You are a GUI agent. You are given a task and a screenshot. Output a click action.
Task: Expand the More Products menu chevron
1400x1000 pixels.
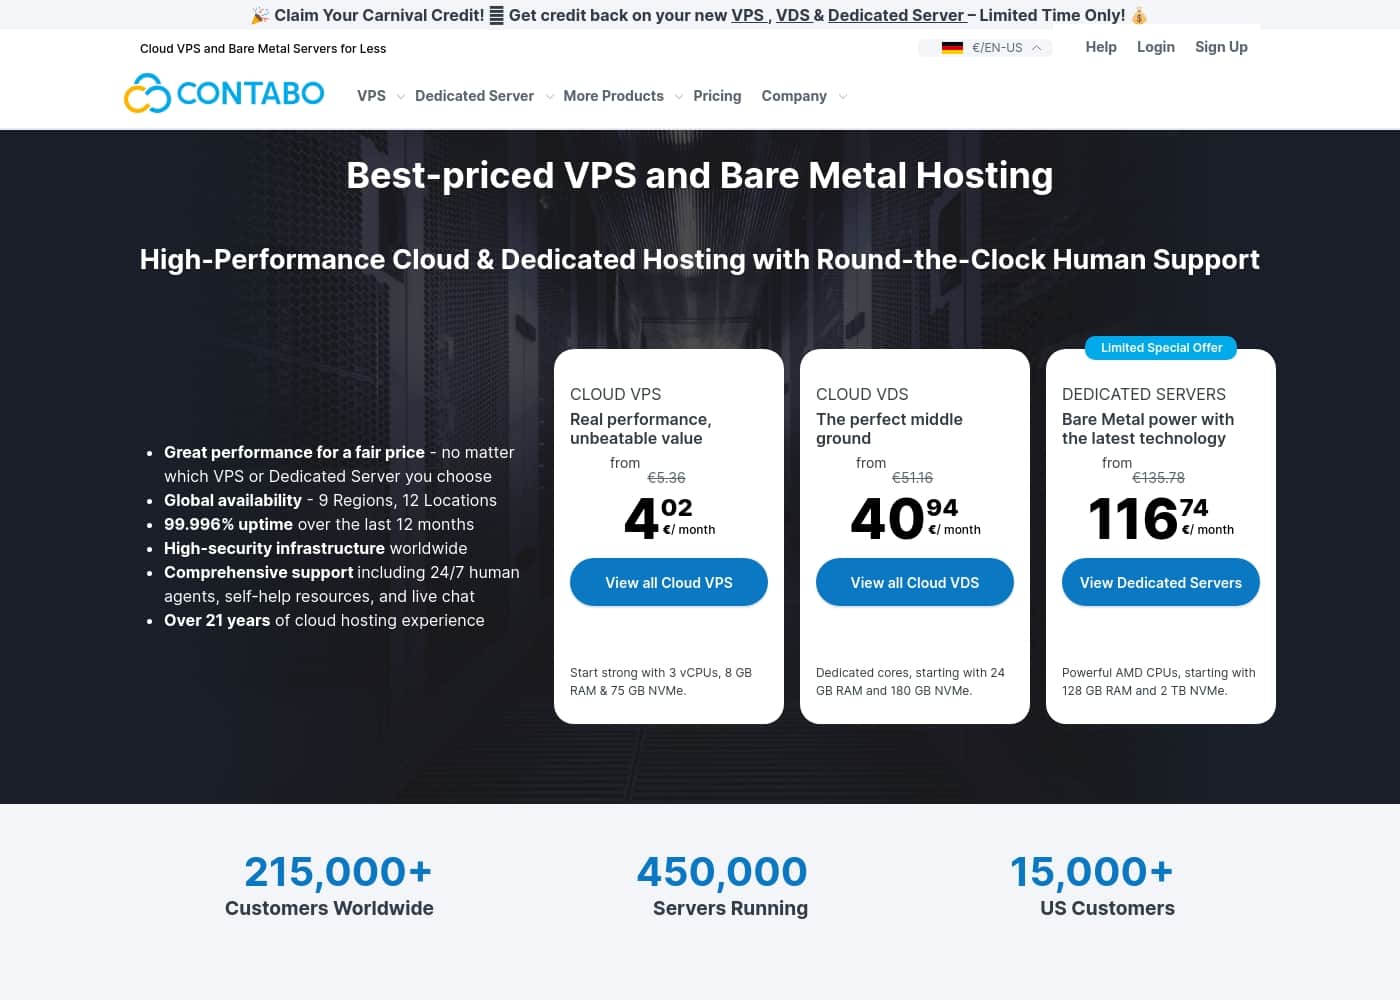click(x=679, y=97)
